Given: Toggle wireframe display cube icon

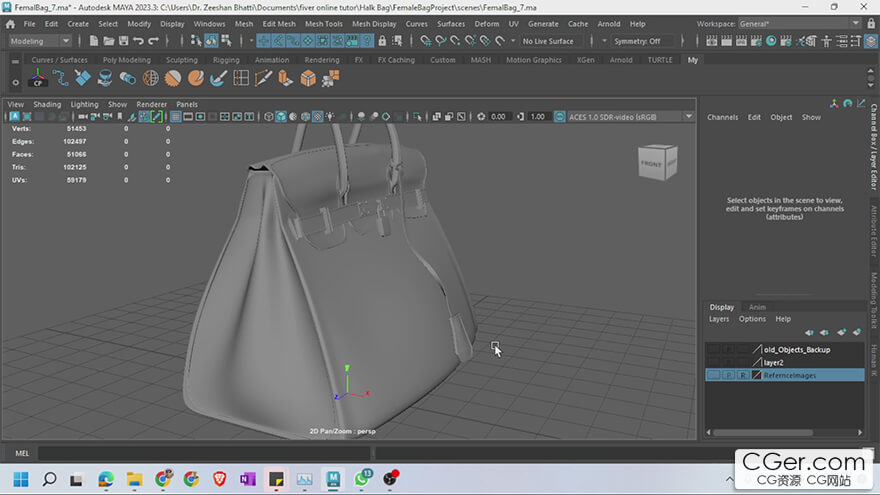Looking at the screenshot, I should click(269, 117).
